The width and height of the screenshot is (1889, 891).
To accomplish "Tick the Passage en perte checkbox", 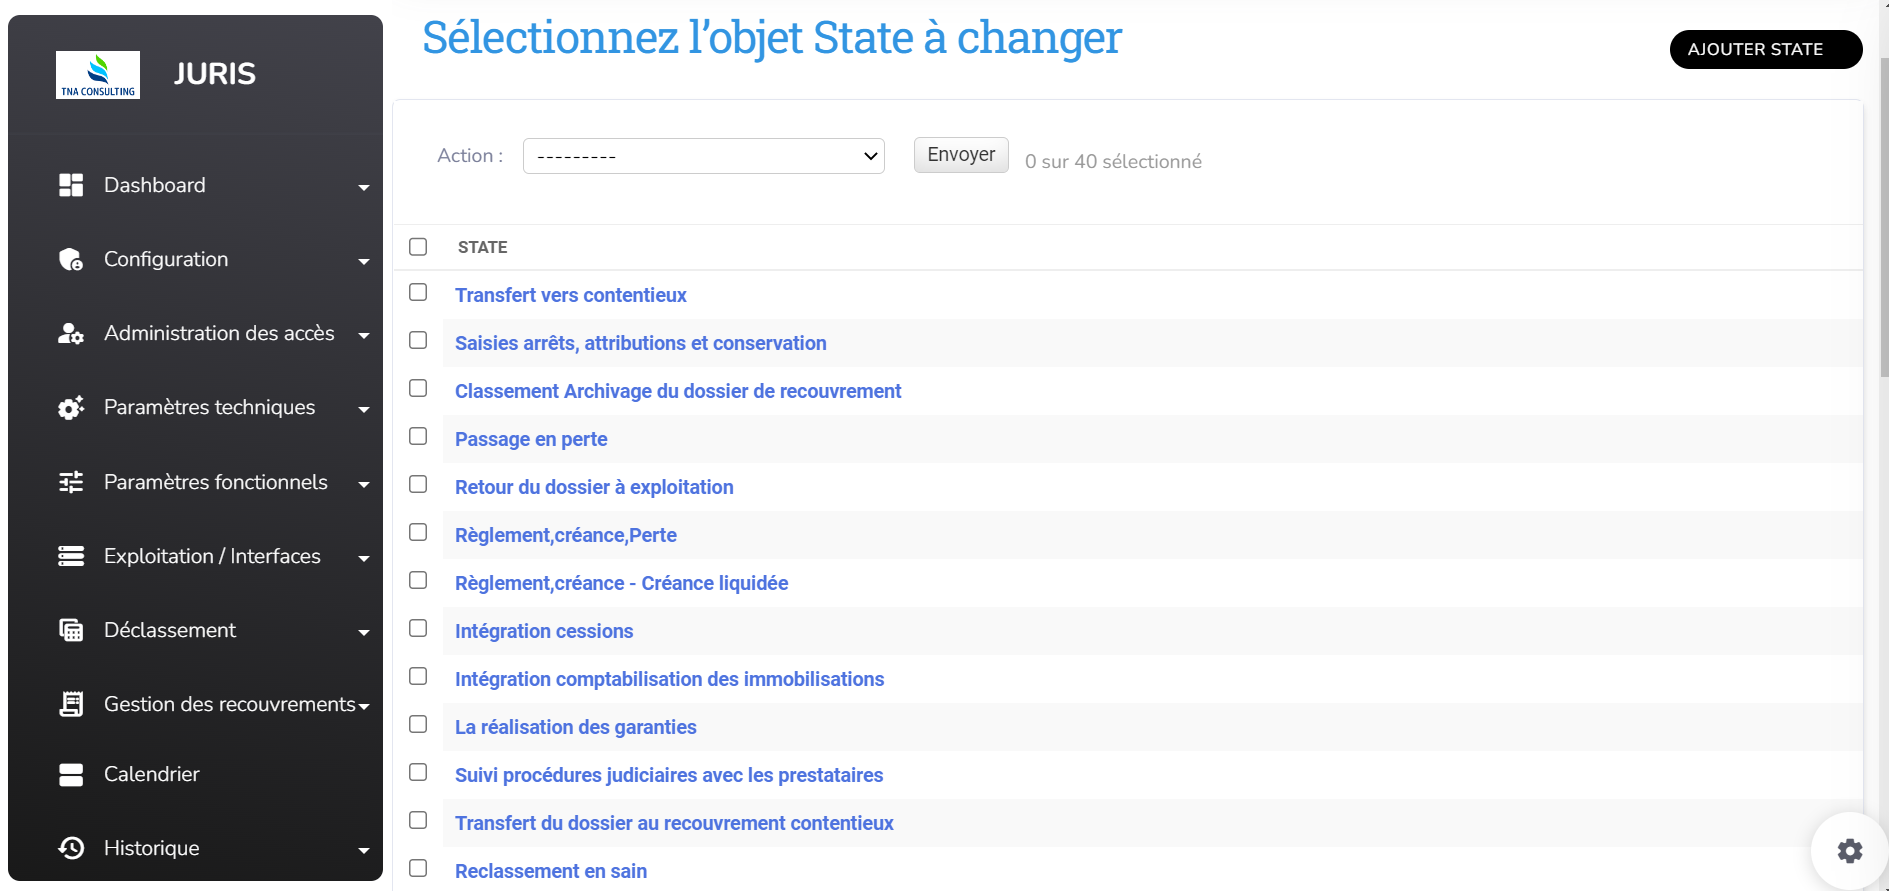I will [x=418, y=436].
